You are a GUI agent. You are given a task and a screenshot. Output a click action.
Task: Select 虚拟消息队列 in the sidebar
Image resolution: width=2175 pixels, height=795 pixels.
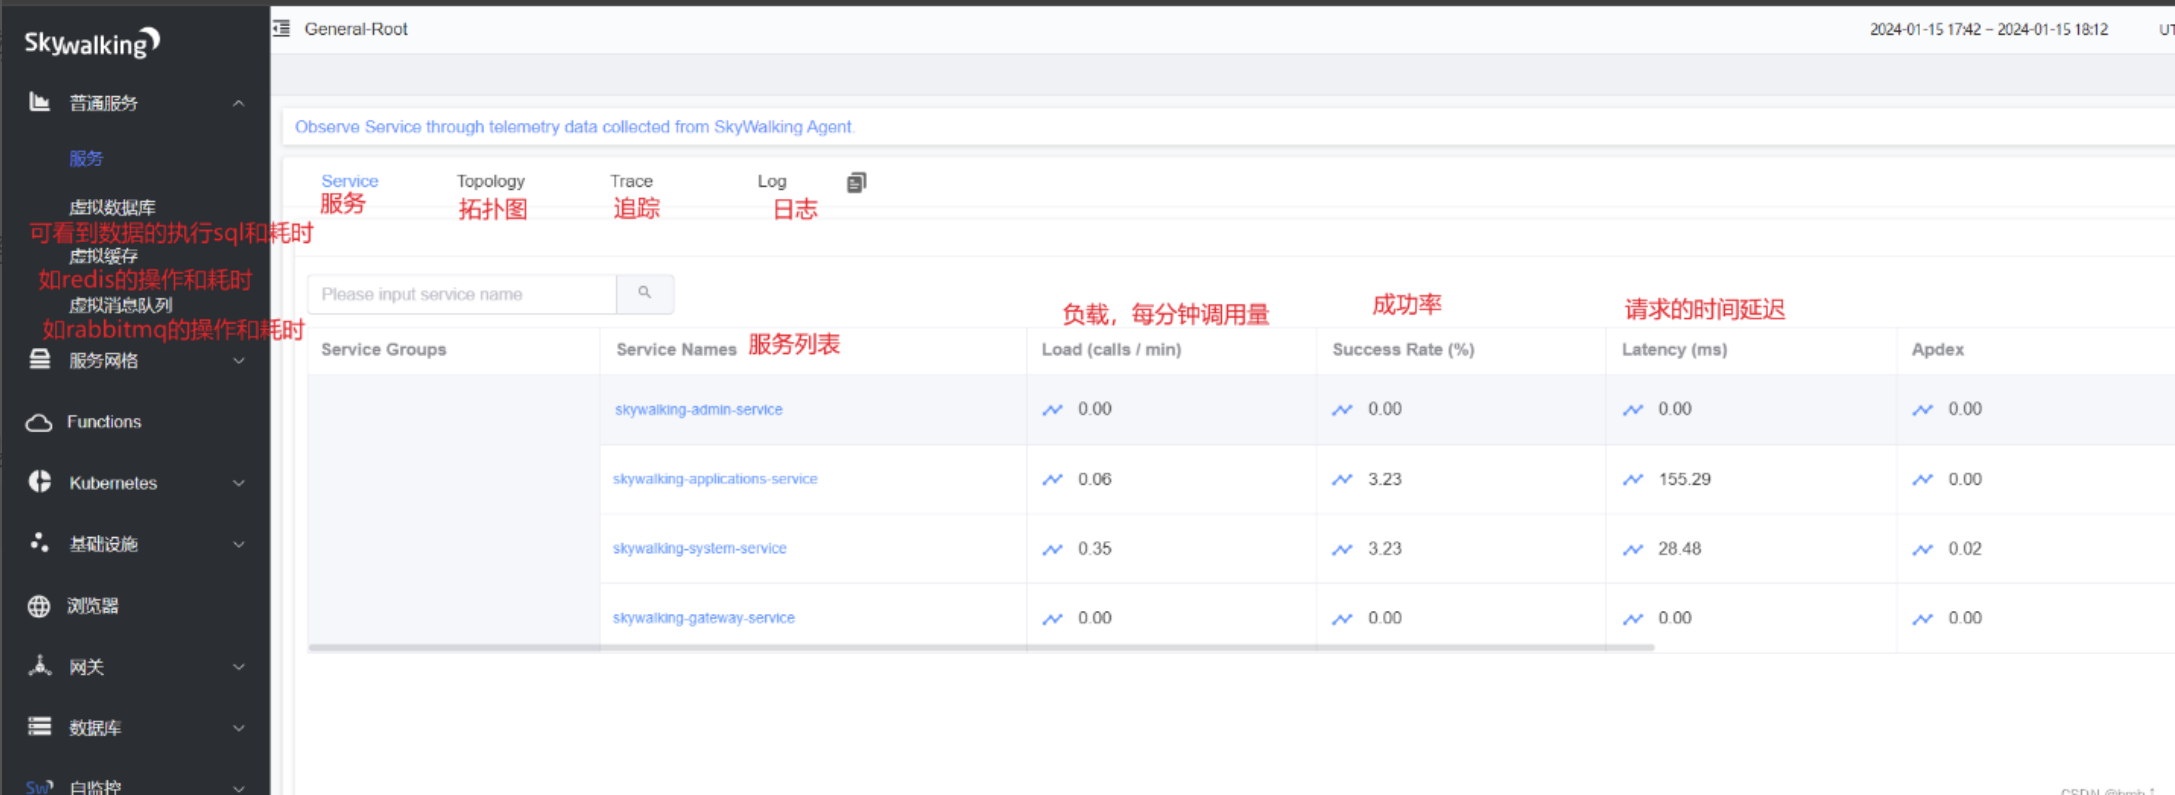121,305
